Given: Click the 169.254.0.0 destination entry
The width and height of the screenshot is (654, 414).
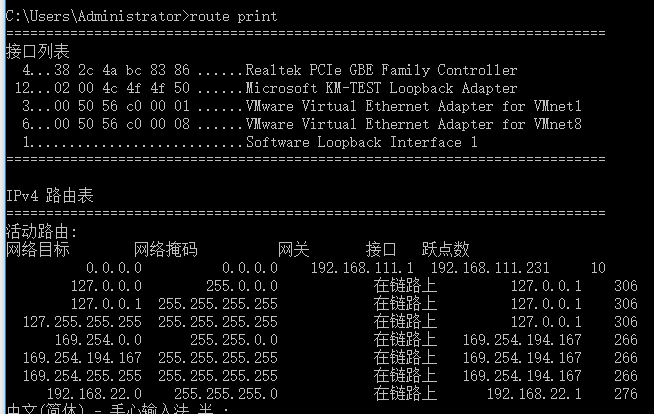Looking at the screenshot, I should click(x=98, y=340).
